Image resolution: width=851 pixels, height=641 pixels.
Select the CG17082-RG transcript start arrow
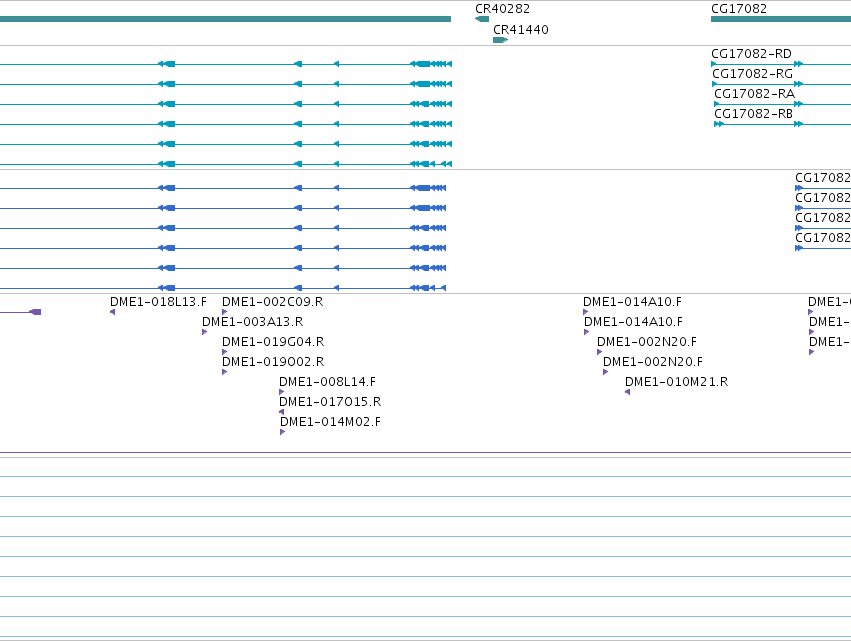click(x=715, y=84)
